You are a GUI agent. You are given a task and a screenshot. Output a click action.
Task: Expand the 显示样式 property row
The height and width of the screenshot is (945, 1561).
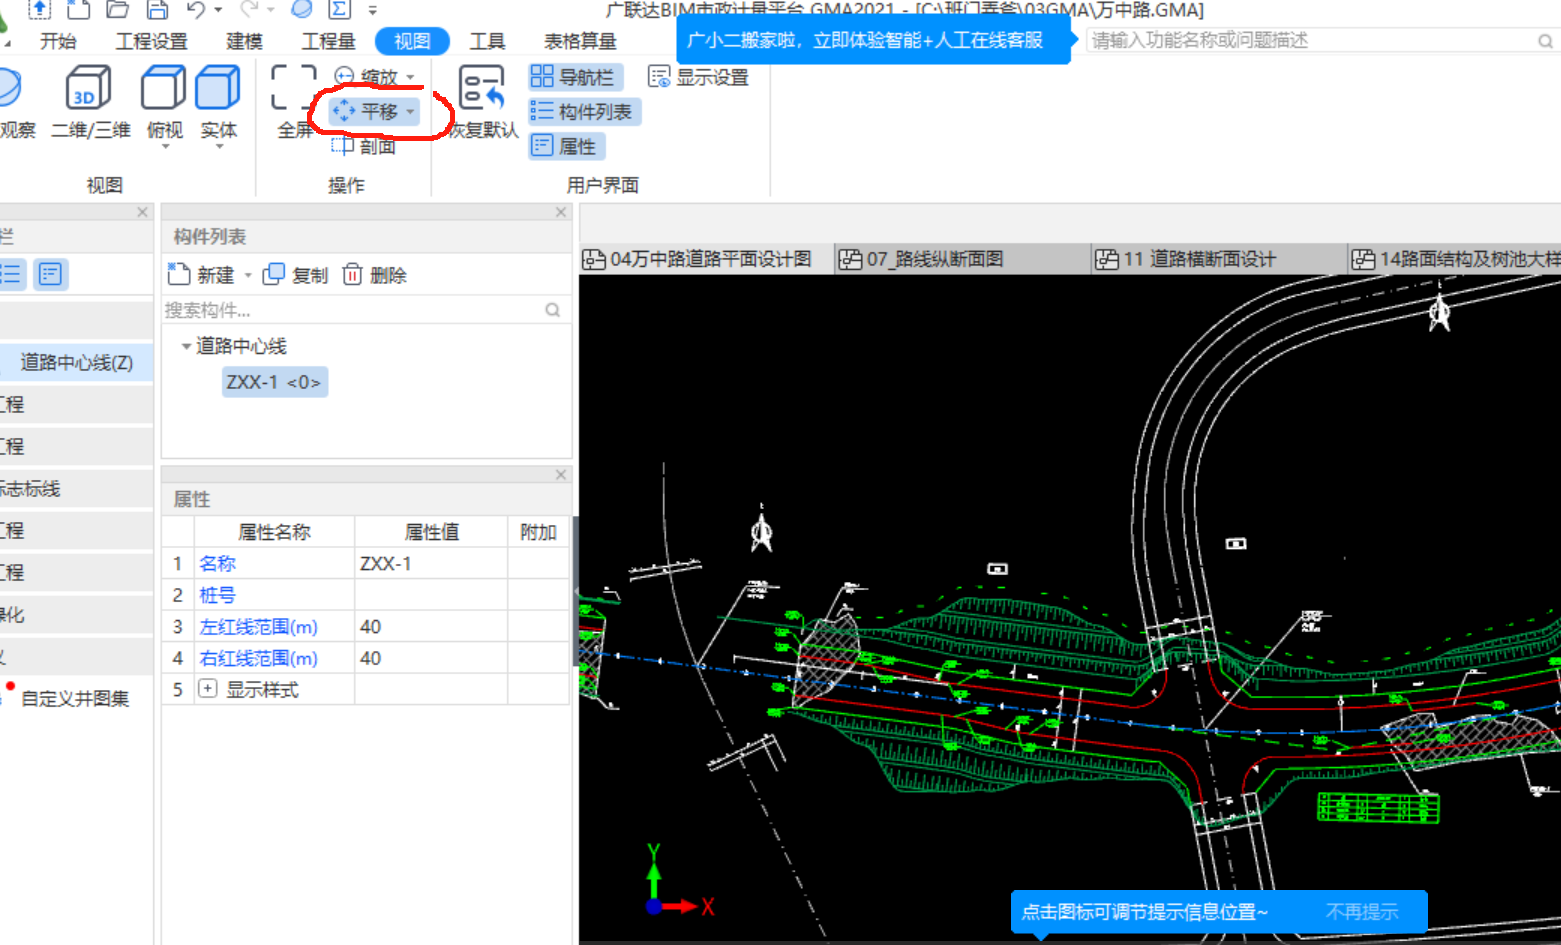click(x=207, y=689)
